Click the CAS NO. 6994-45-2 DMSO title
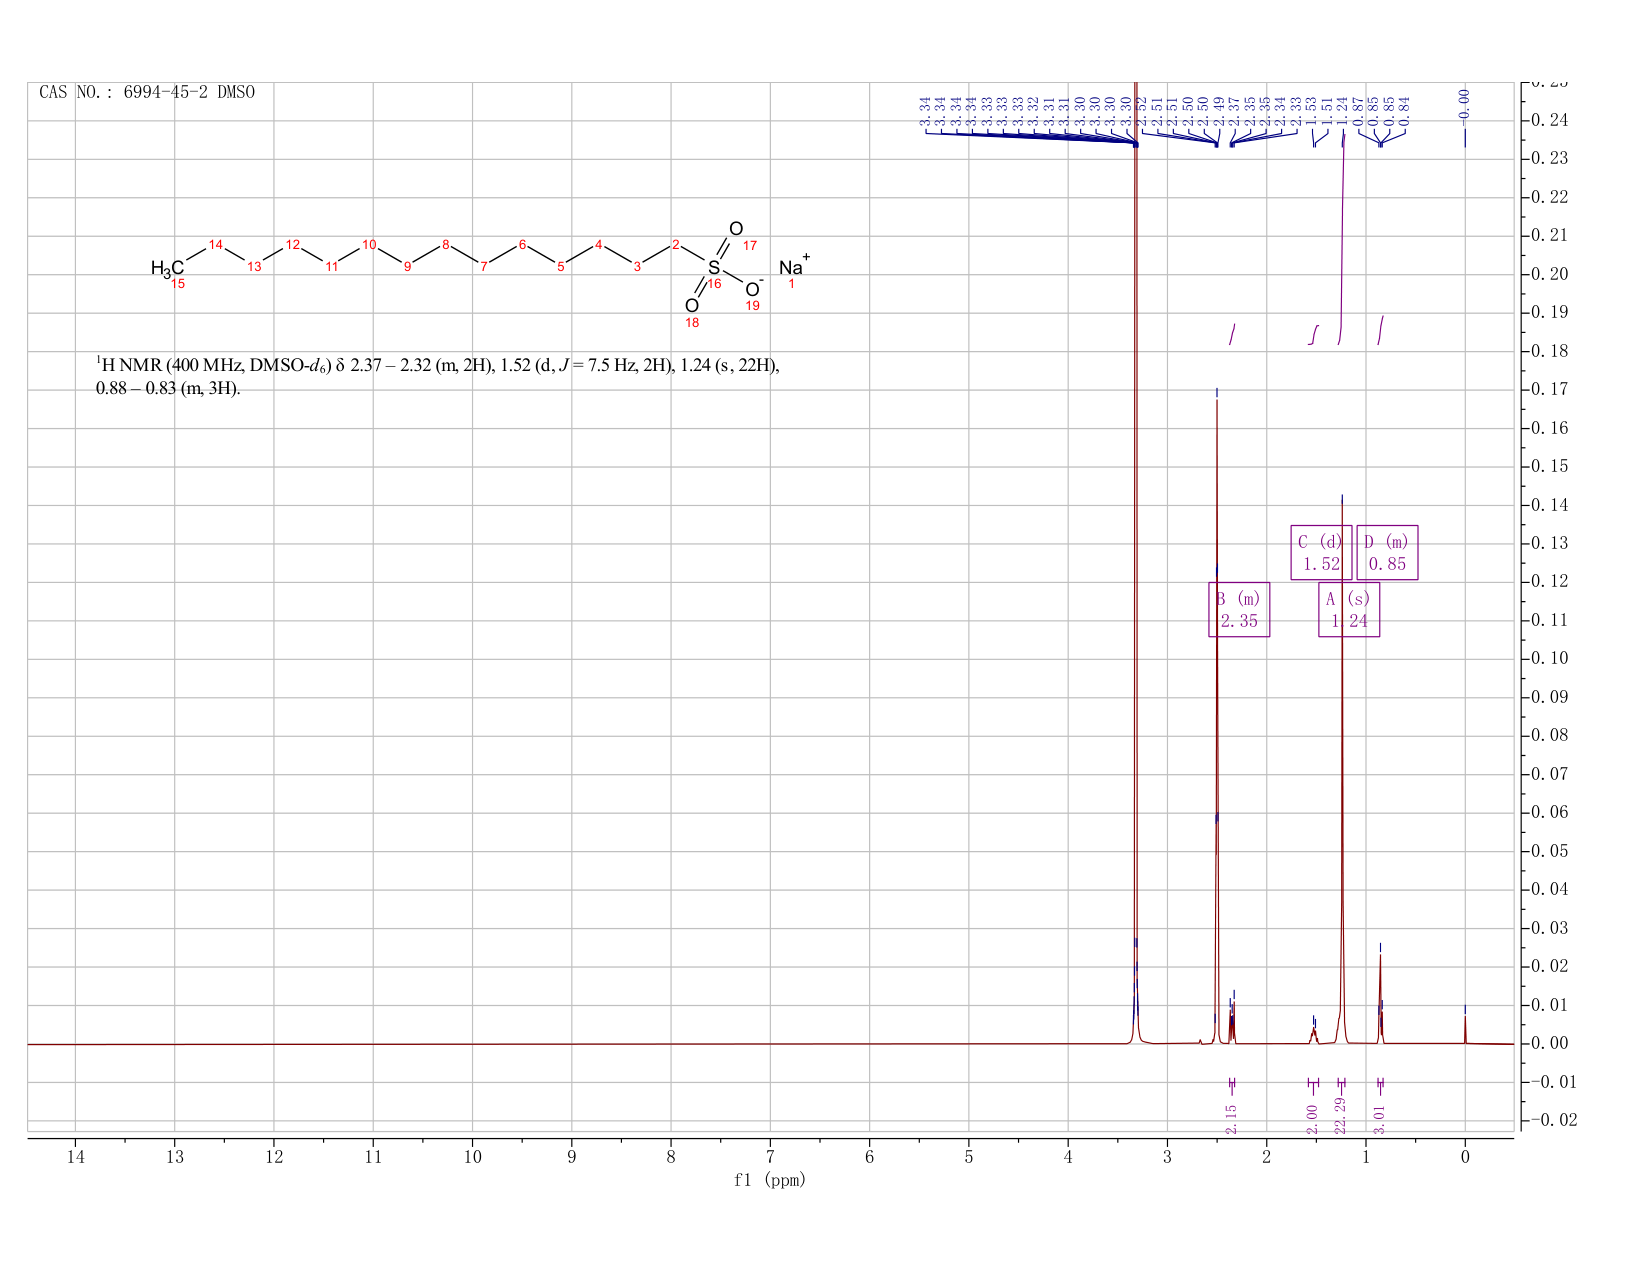Screen dimensions: 1650x1275 (147, 92)
